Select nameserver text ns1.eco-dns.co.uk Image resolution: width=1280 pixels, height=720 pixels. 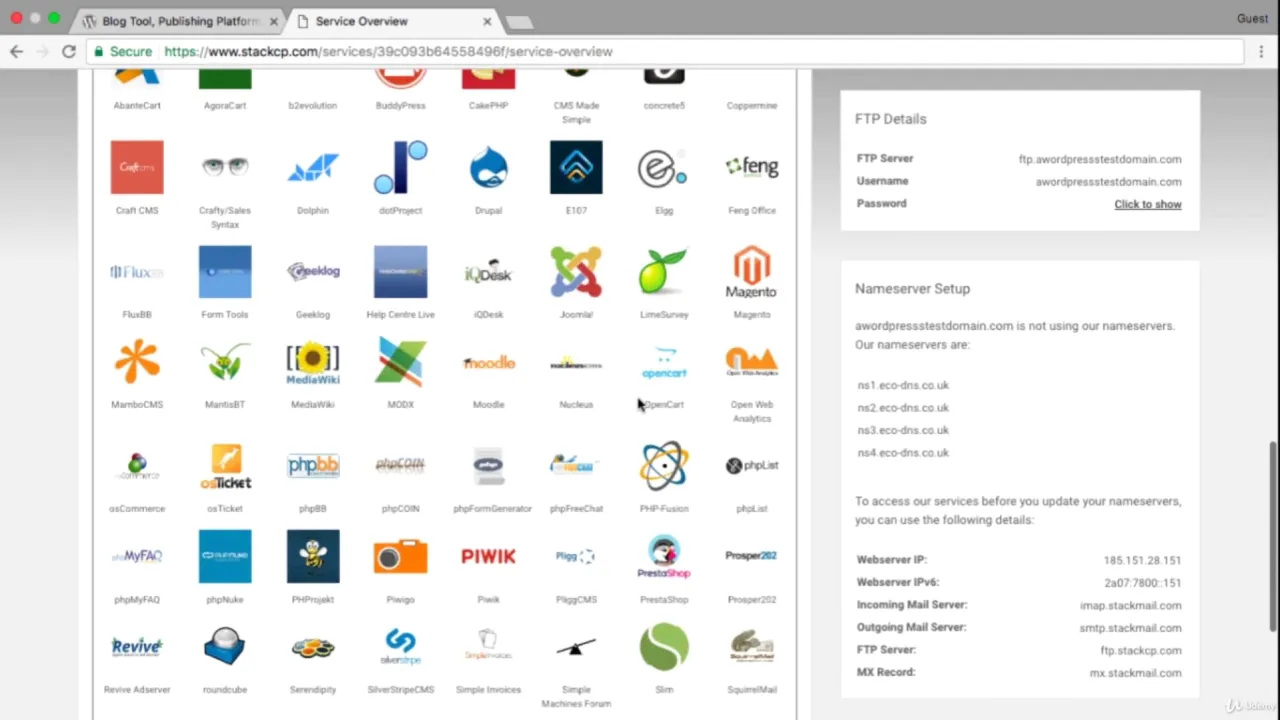[x=903, y=385]
